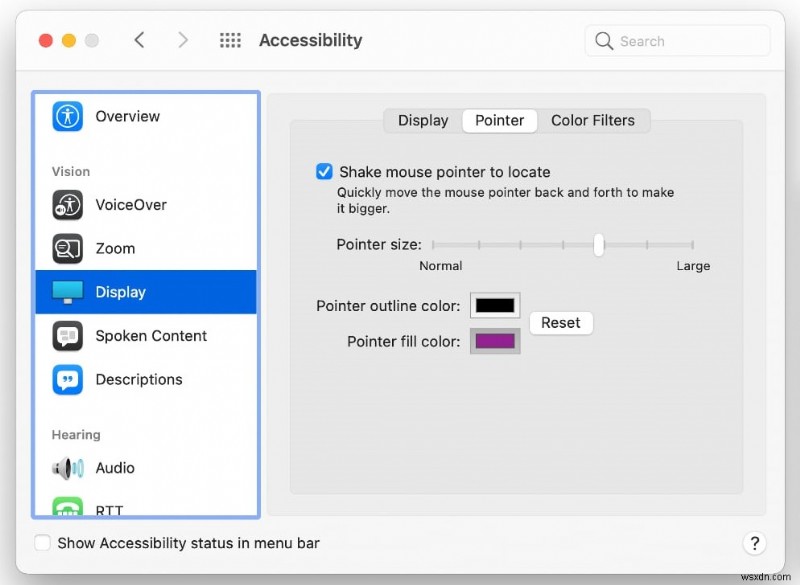Click the Display monitor icon

click(x=68, y=292)
